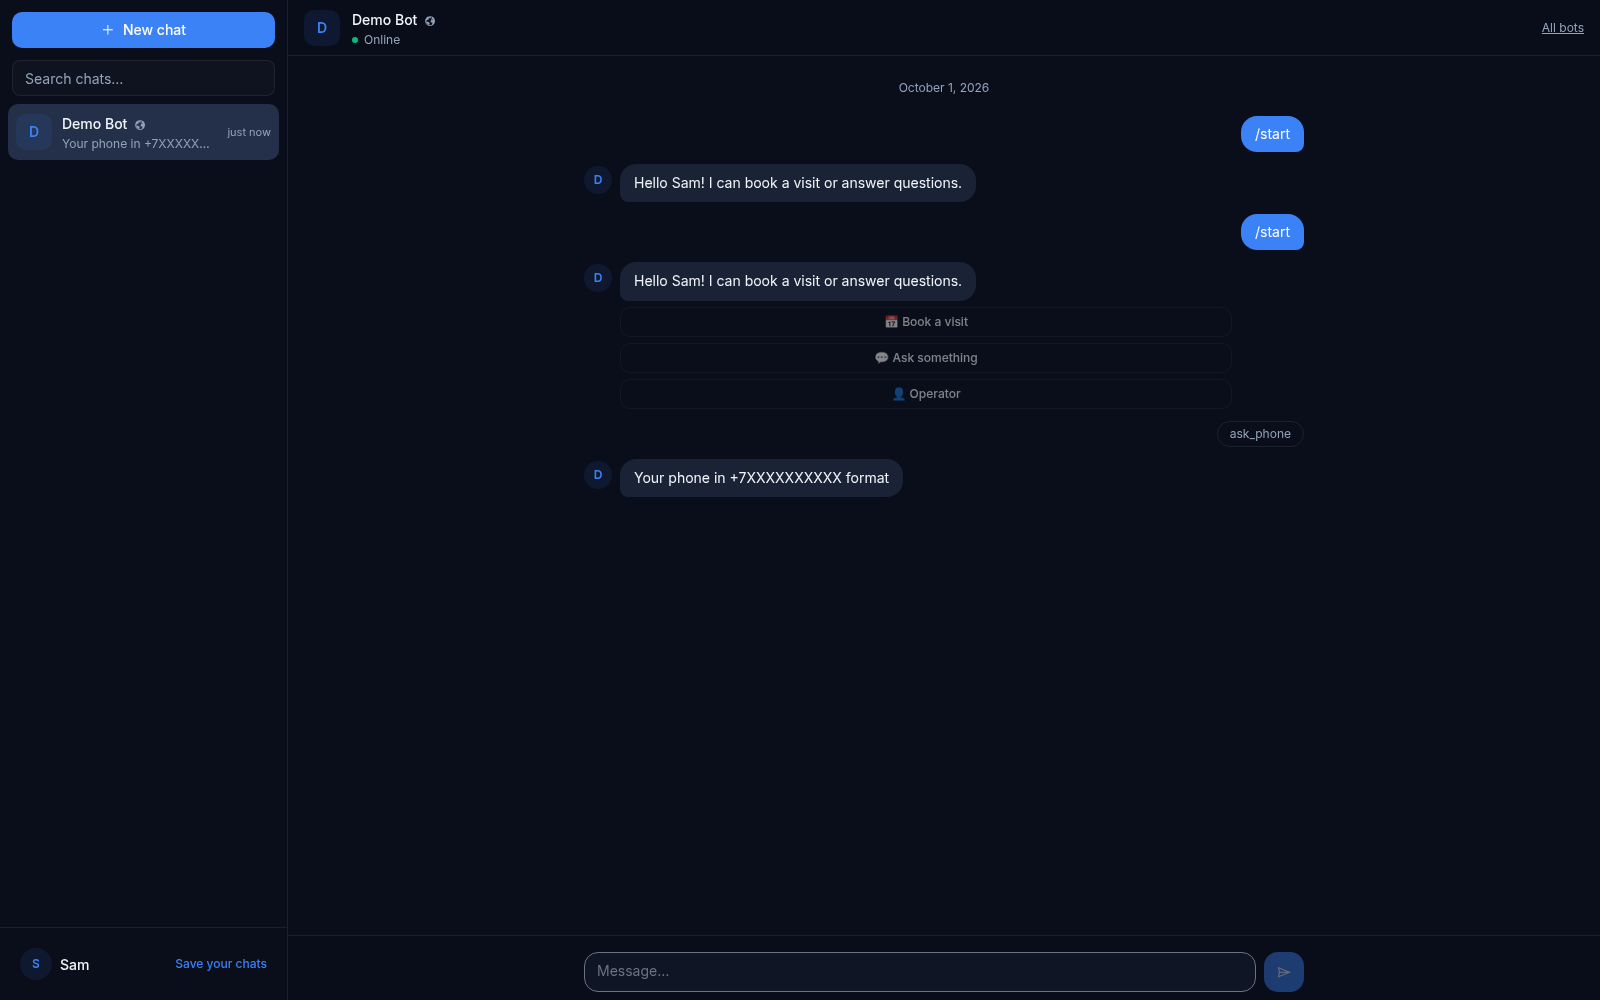Click the verified badge beside Demo Bot in sidebar
This screenshot has width=1600, height=1000.
click(140, 125)
